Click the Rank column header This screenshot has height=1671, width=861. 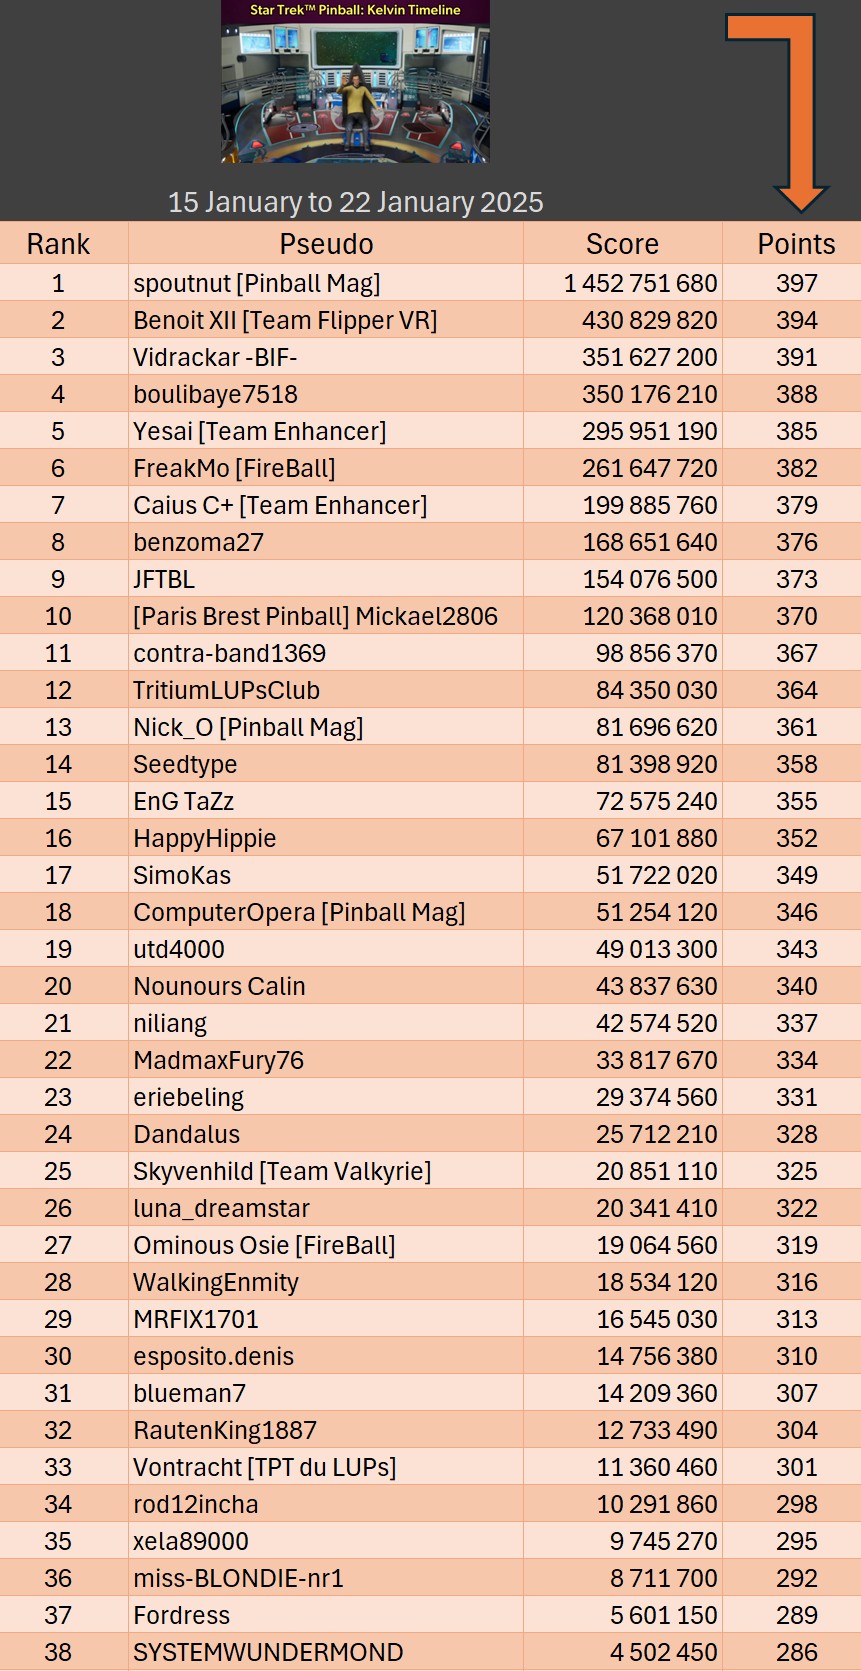58,244
